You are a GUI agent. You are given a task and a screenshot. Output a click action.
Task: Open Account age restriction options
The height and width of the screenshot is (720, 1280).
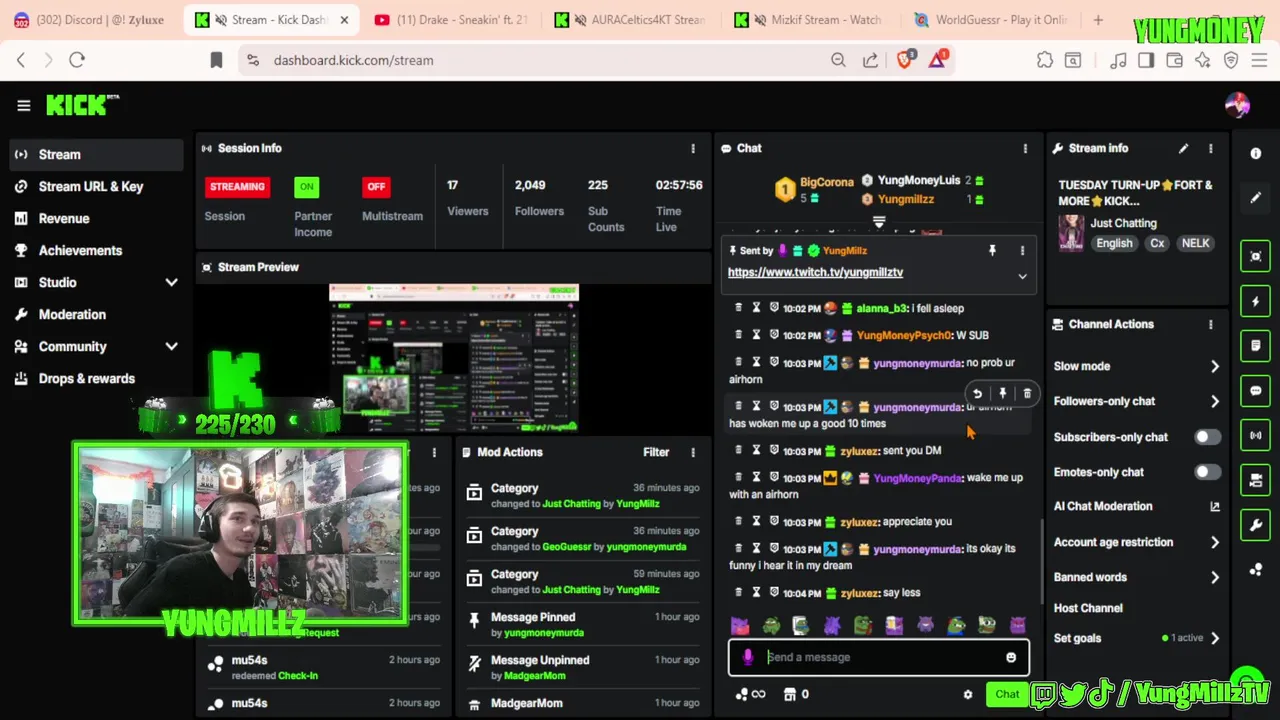point(1215,542)
